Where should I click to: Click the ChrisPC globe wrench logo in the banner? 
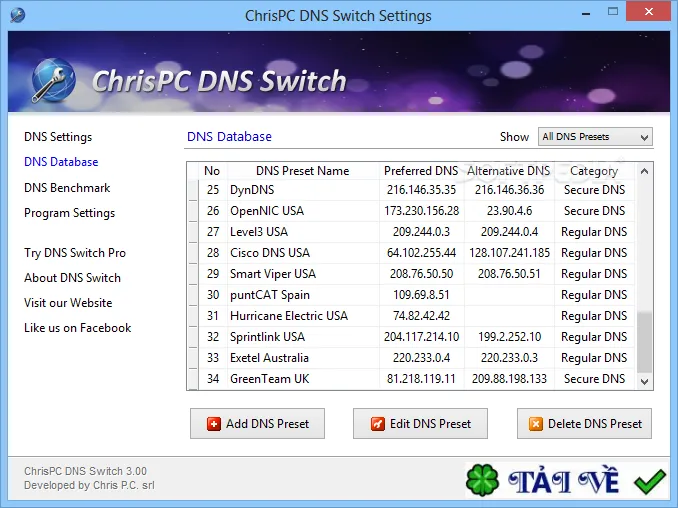(x=54, y=80)
